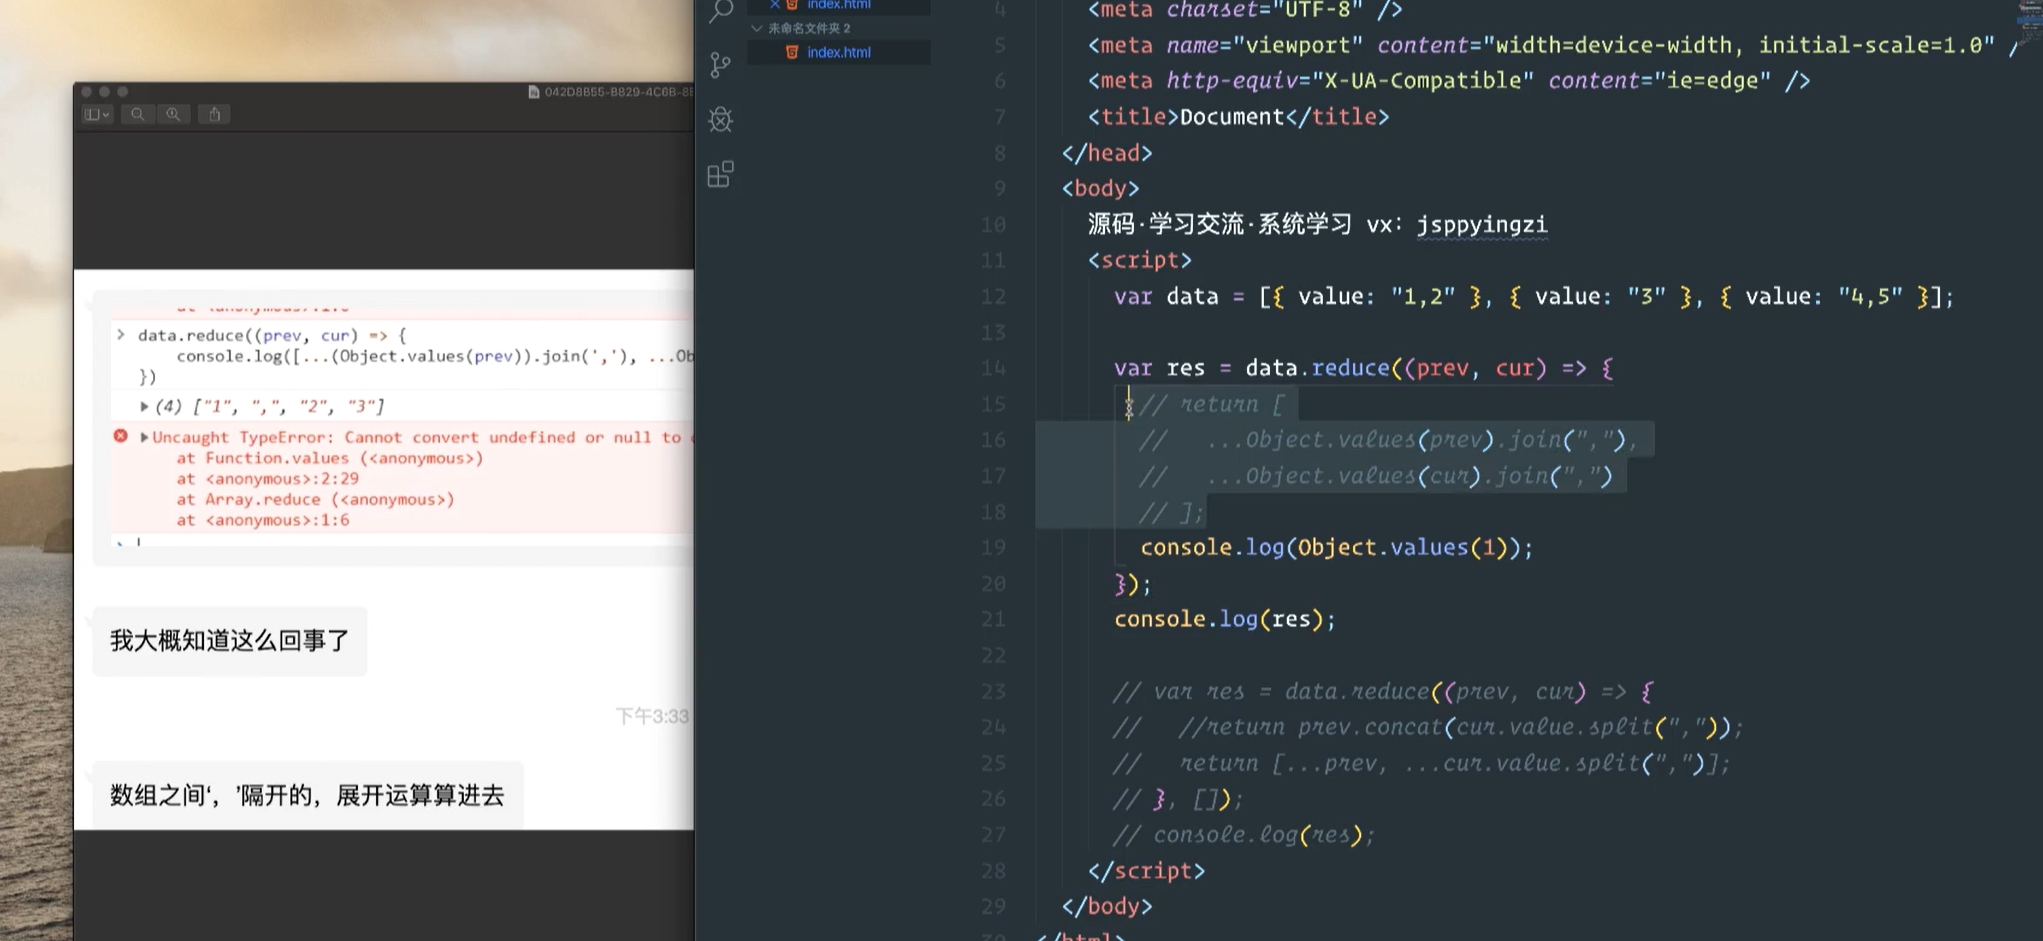Click the 'at Function.values' stack trace line
Screen dimensions: 2043x941
pyautogui.click(x=330, y=458)
